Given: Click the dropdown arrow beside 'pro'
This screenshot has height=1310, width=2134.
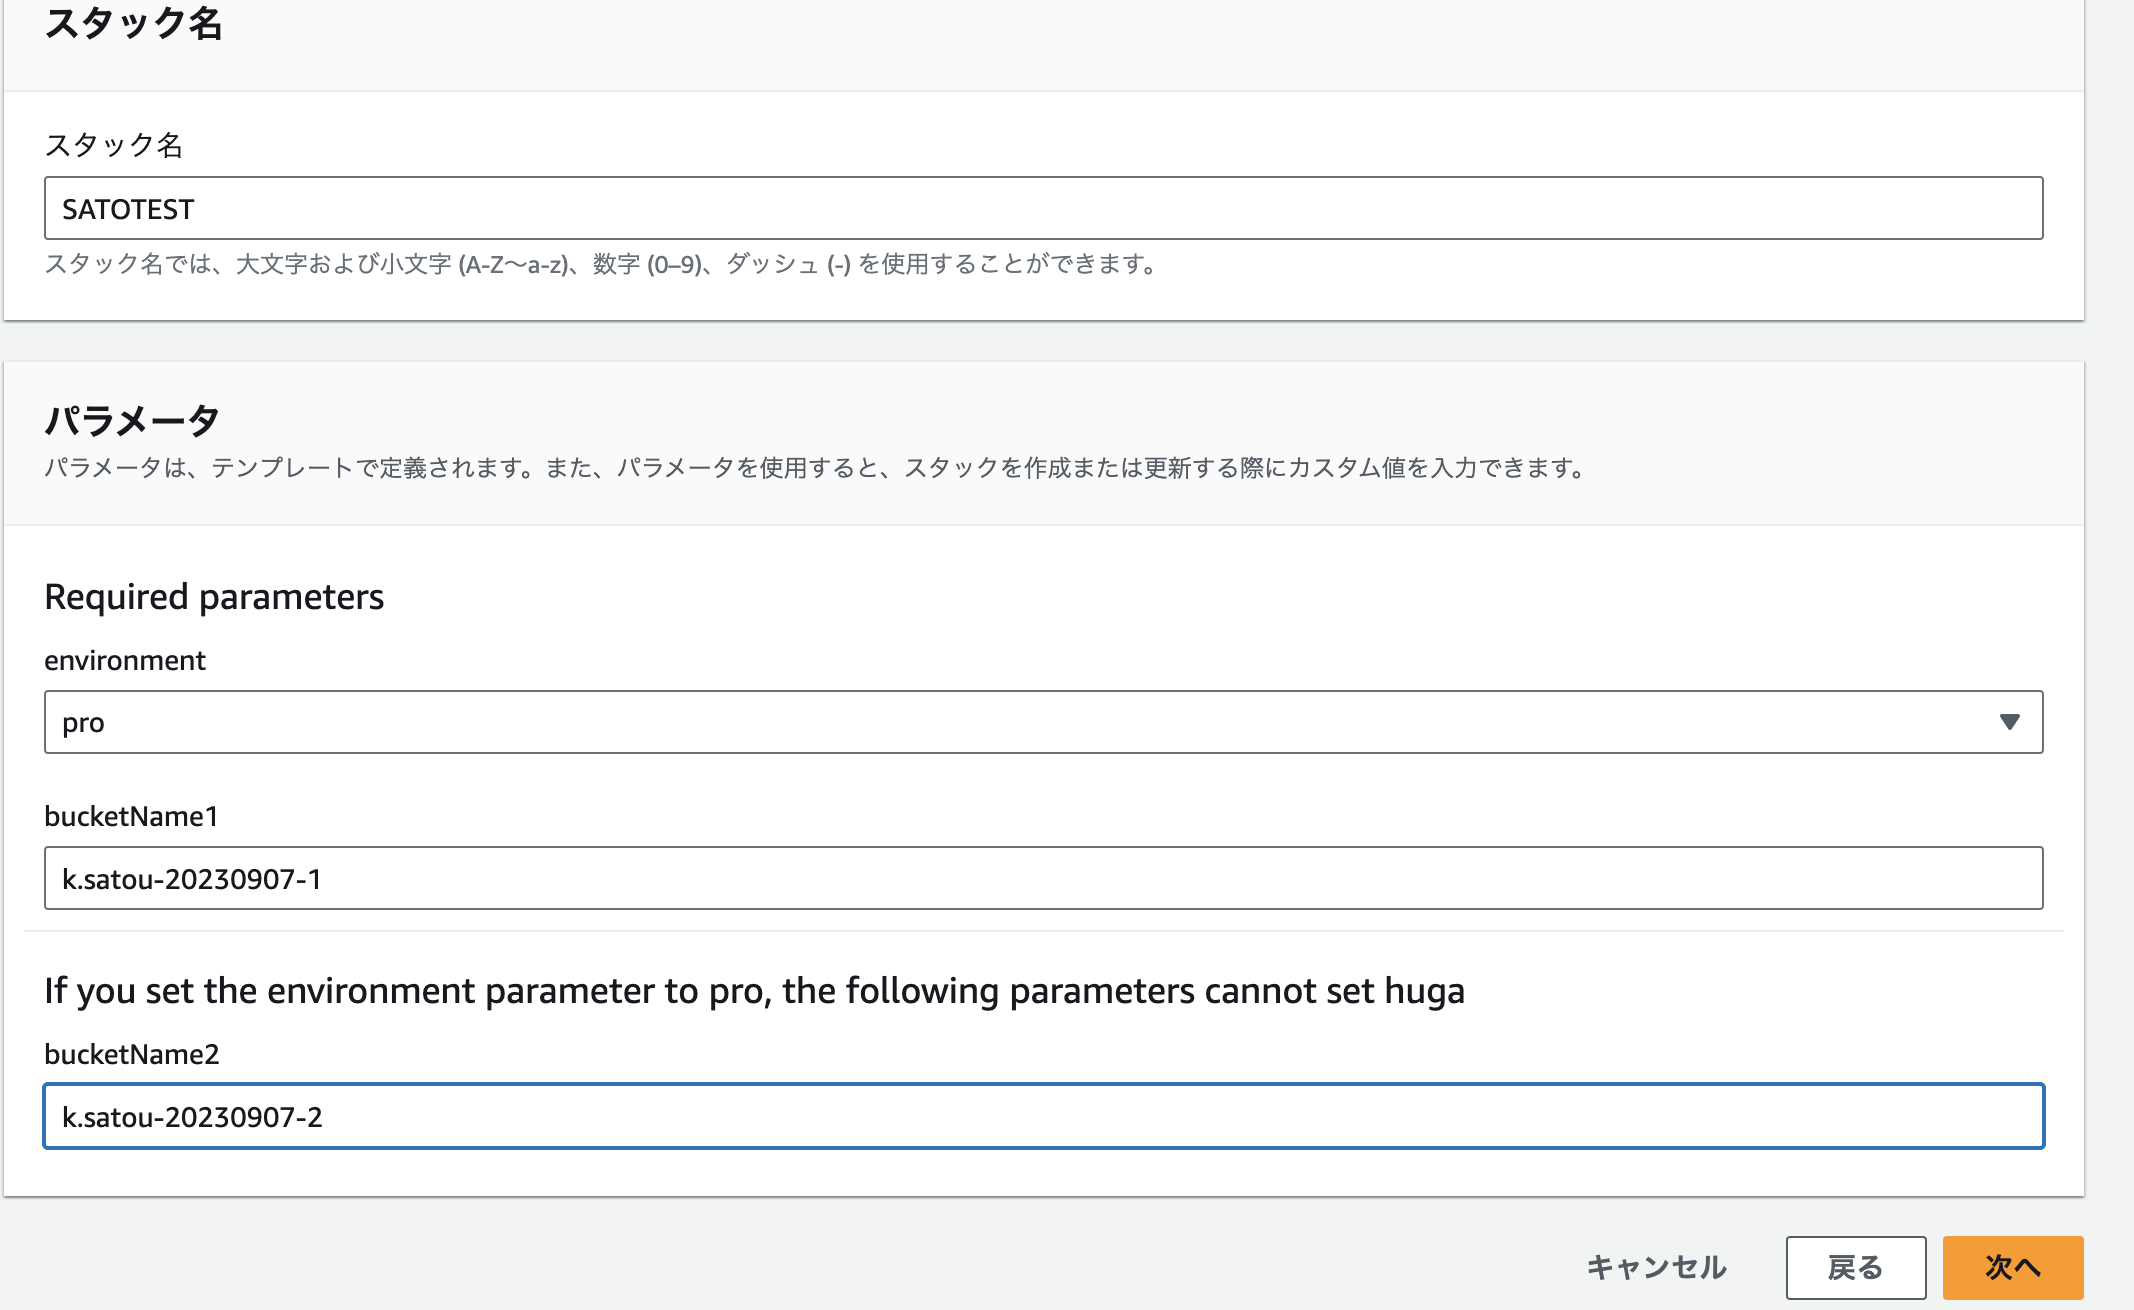Looking at the screenshot, I should click(2011, 722).
